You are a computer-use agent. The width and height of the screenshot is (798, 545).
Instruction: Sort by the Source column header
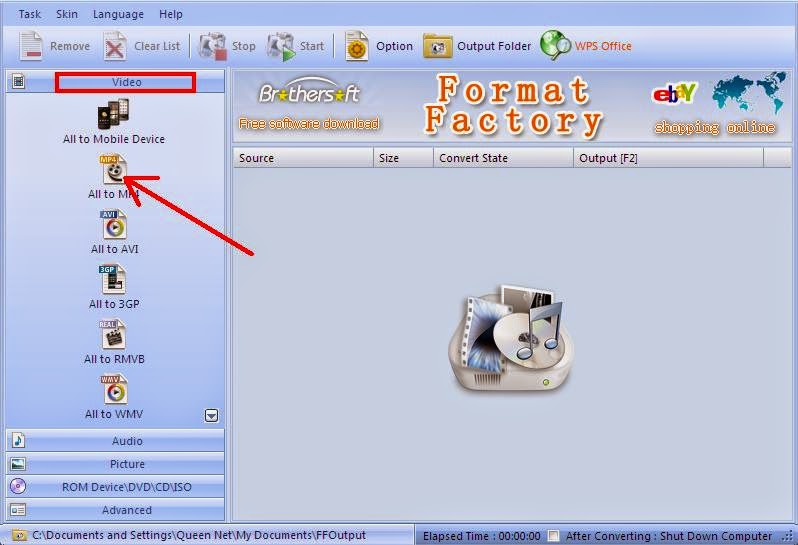pyautogui.click(x=303, y=158)
